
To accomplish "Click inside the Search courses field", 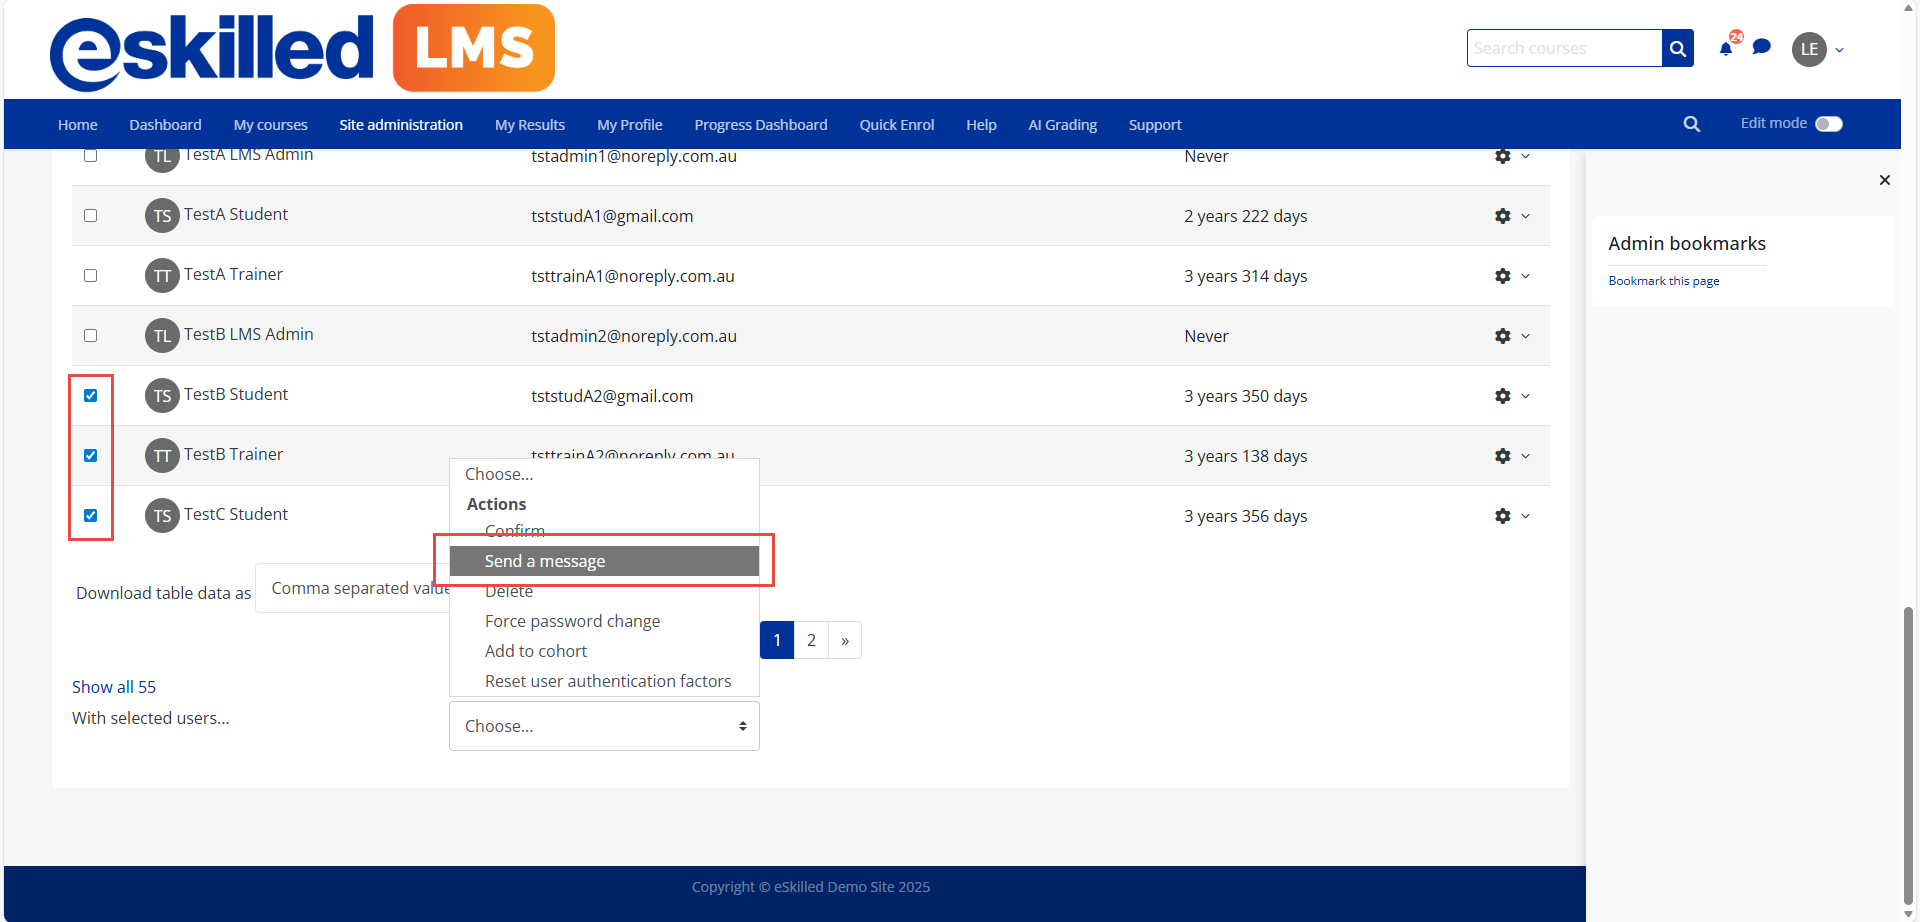I will coord(1563,48).
